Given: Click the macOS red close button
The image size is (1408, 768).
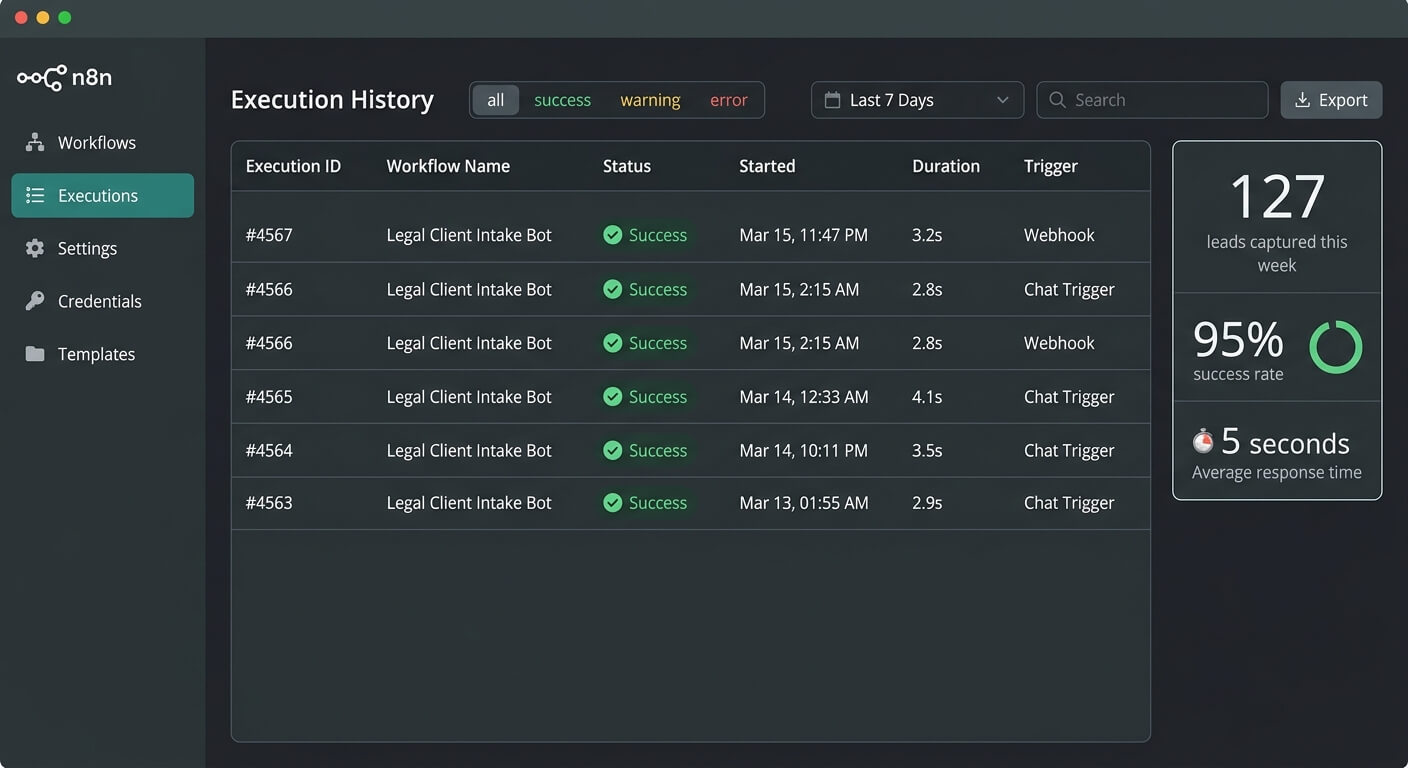Looking at the screenshot, I should [x=21, y=18].
